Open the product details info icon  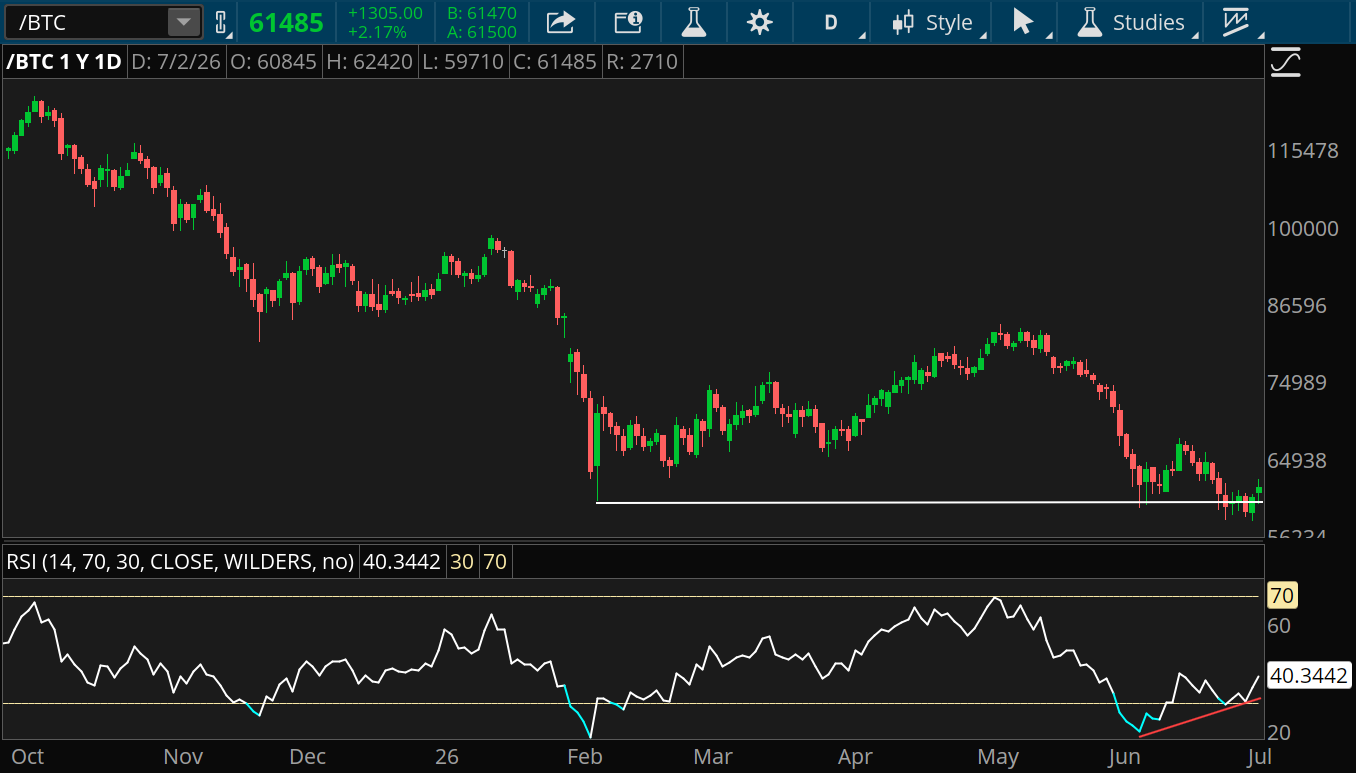(628, 22)
